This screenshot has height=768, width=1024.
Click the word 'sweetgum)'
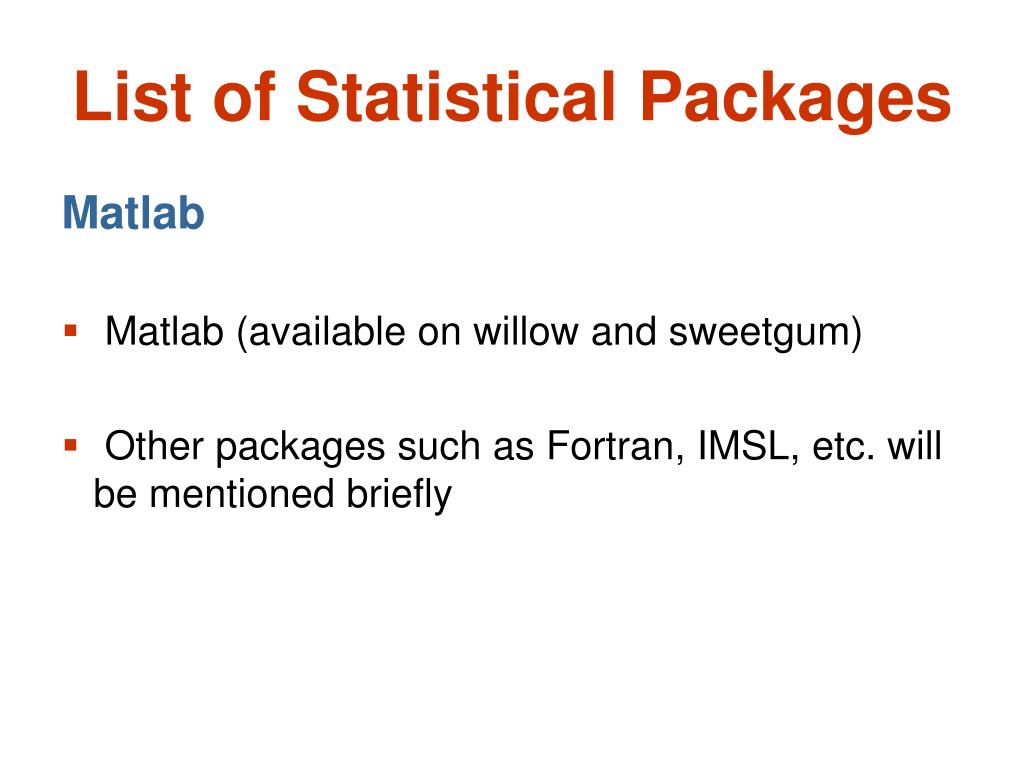pos(765,334)
